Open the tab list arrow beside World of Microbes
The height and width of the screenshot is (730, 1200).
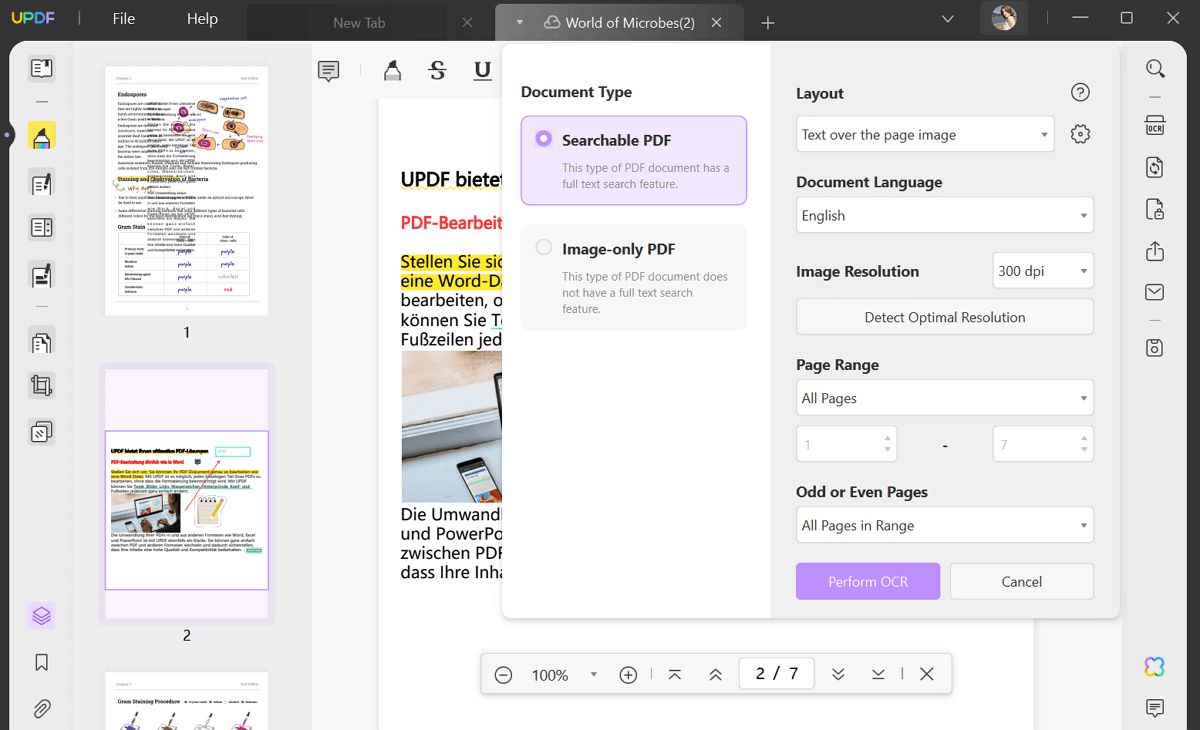tap(520, 23)
